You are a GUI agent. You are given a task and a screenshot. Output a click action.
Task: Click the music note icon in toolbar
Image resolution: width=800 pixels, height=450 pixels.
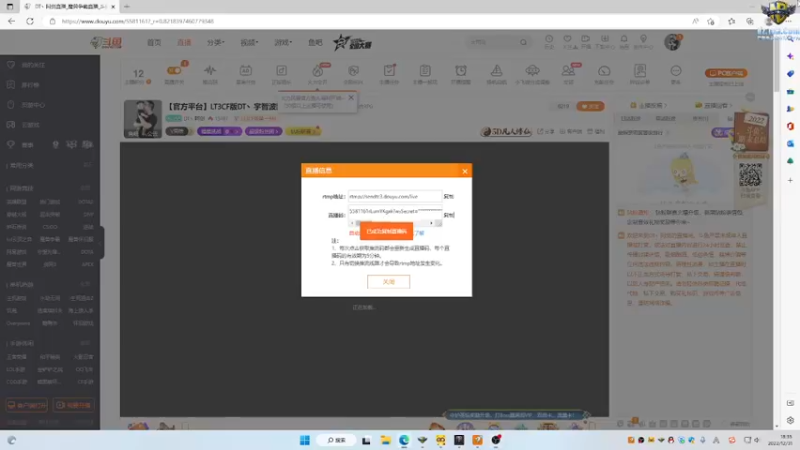(x=282, y=71)
